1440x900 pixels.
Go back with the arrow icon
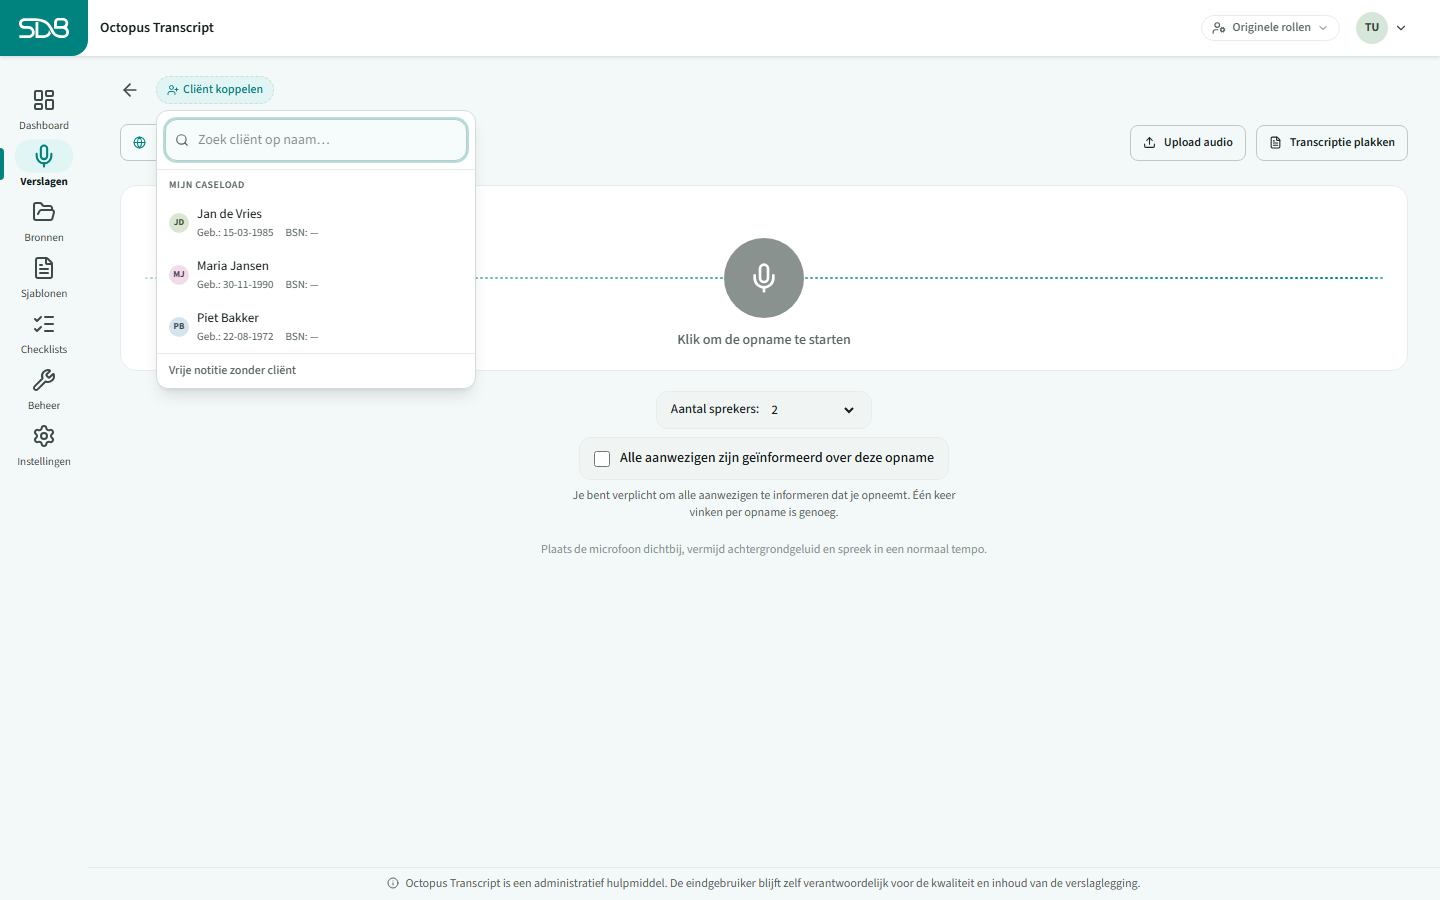(x=130, y=90)
